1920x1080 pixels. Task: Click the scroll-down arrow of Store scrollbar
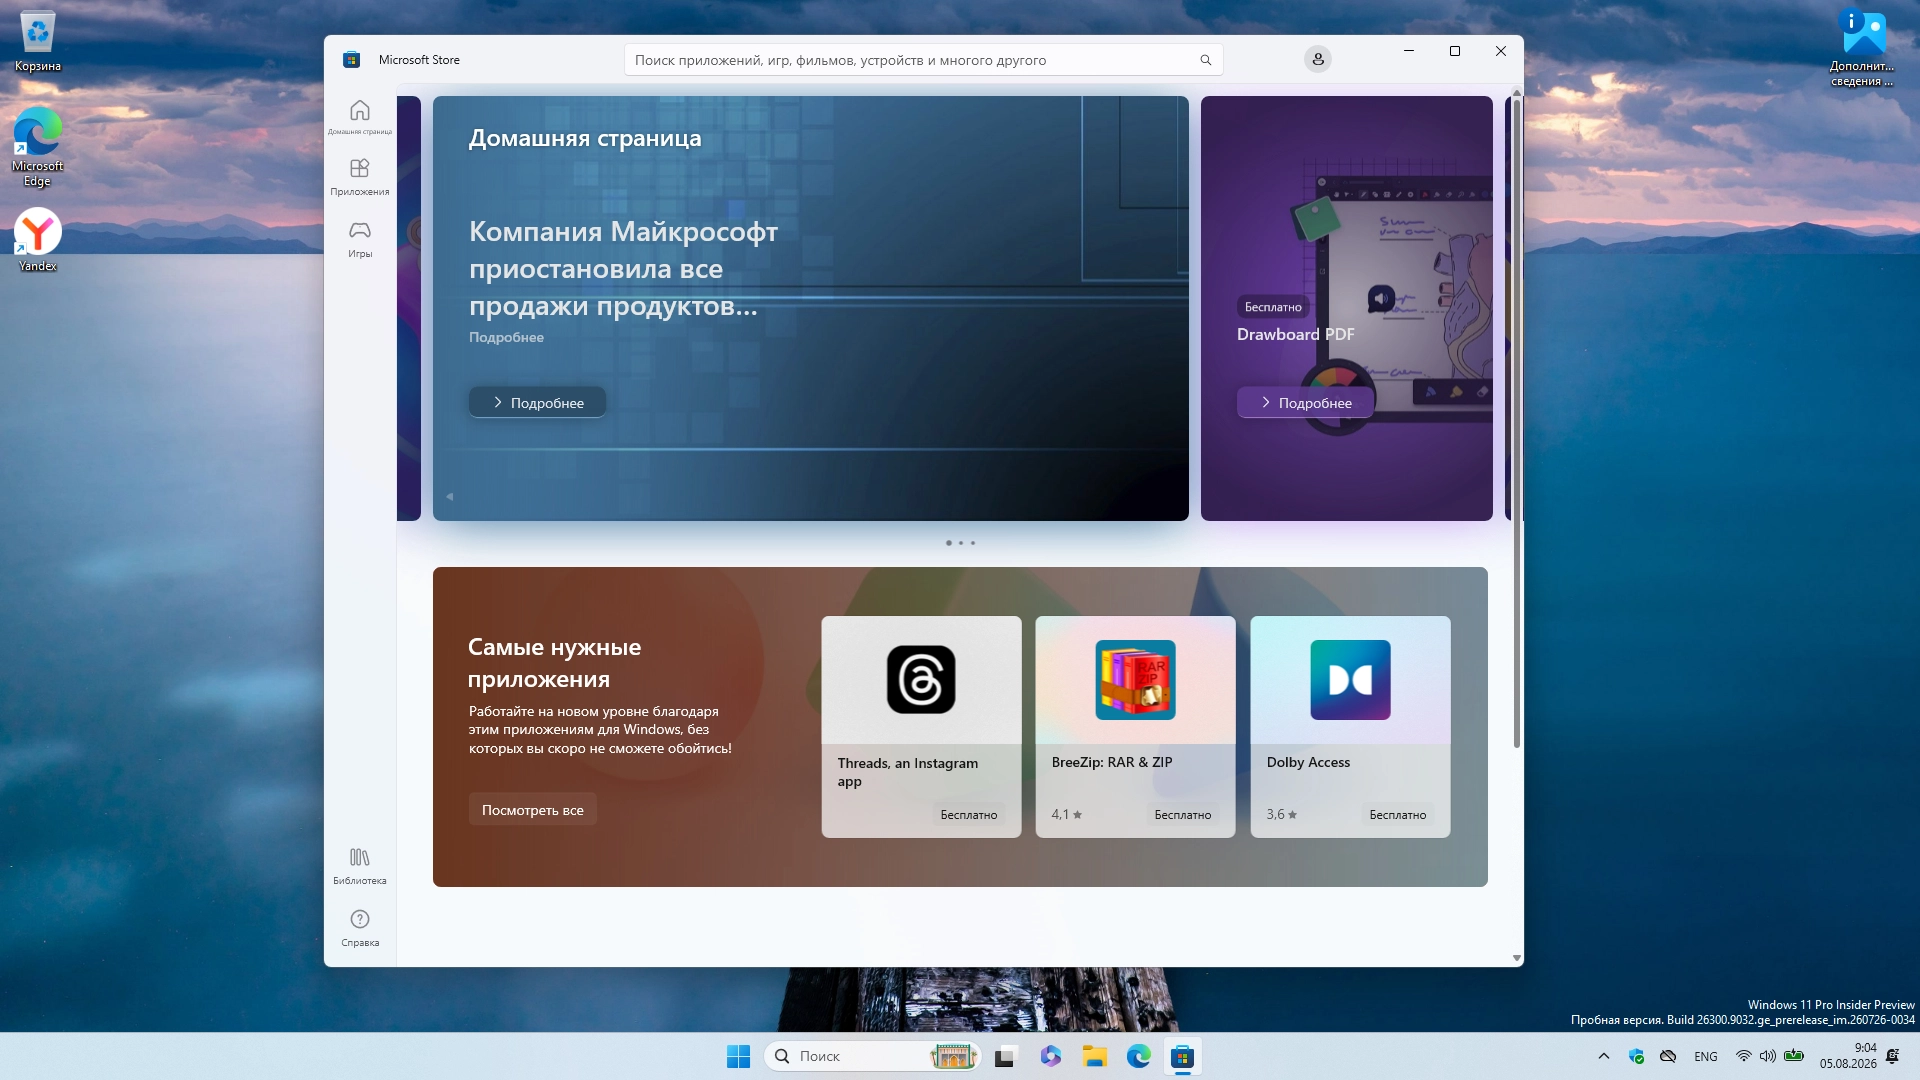[1517, 958]
